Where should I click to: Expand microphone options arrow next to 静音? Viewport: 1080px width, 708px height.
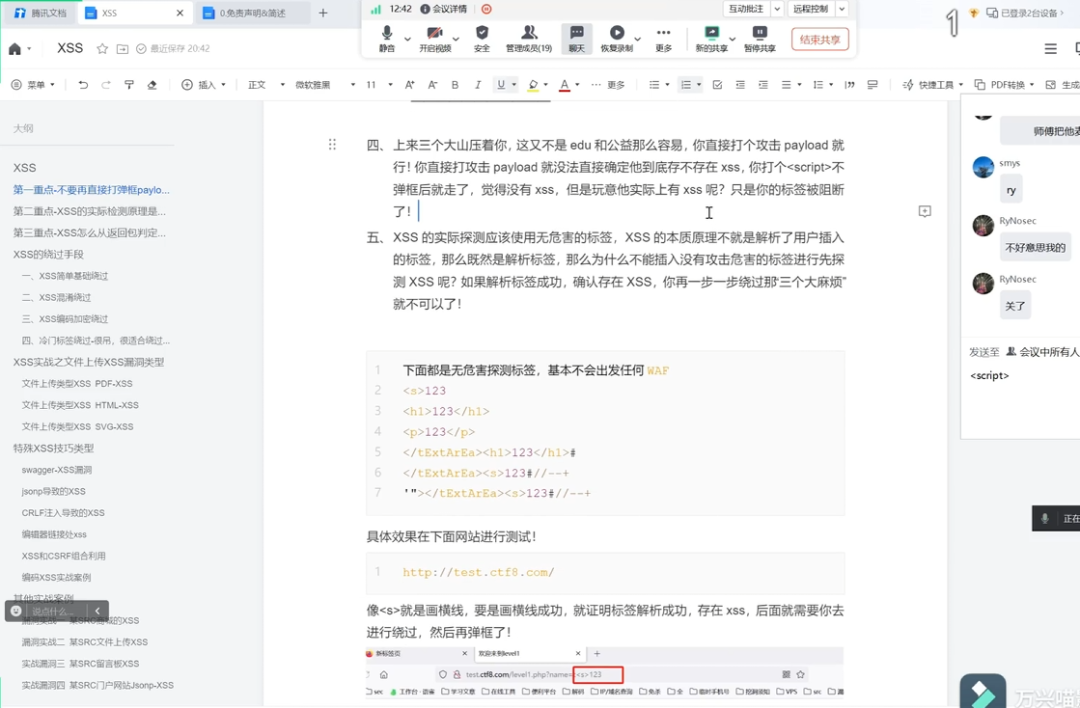point(407,39)
